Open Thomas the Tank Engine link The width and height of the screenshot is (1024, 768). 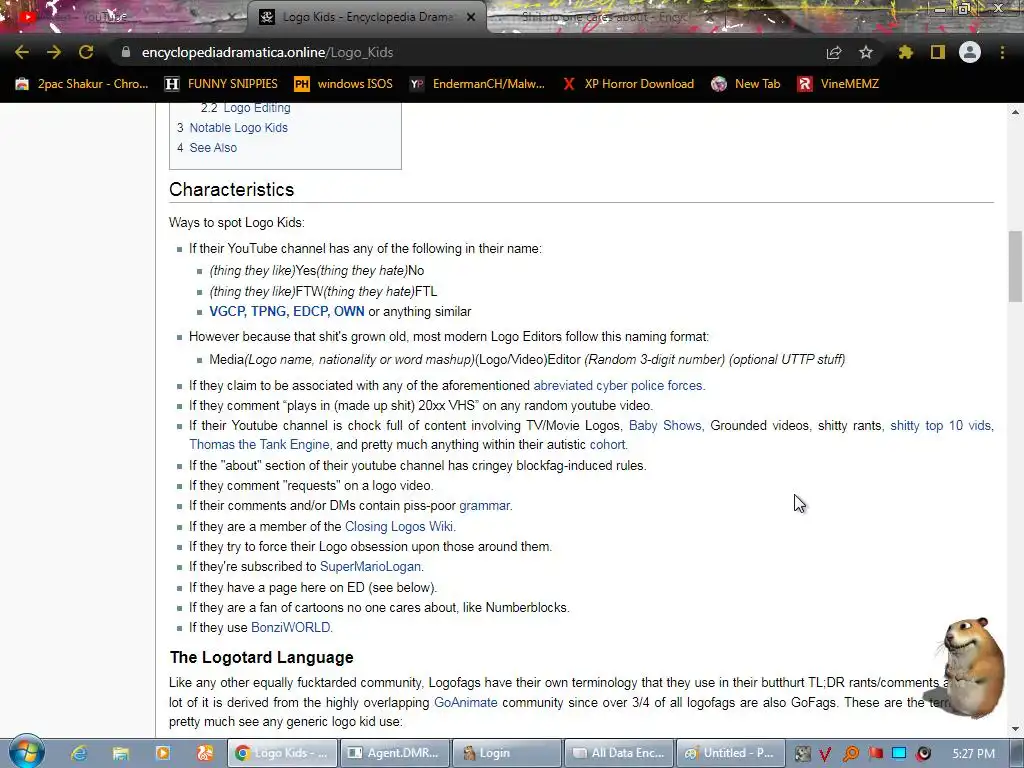point(261,445)
